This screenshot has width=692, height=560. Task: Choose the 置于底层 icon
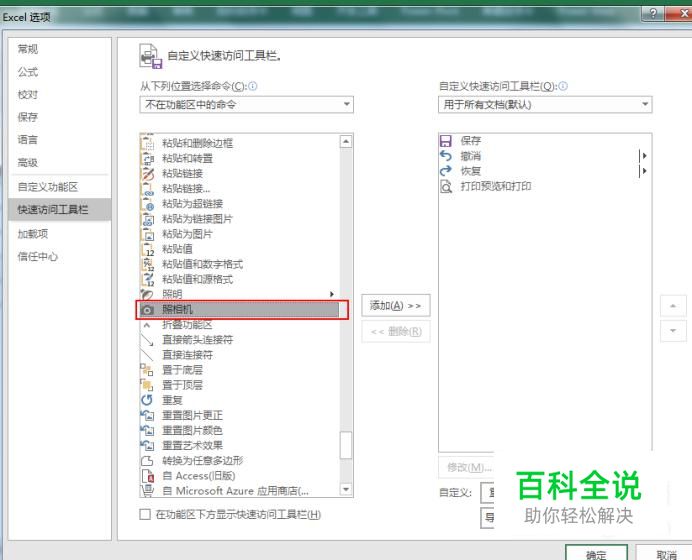tap(147, 370)
